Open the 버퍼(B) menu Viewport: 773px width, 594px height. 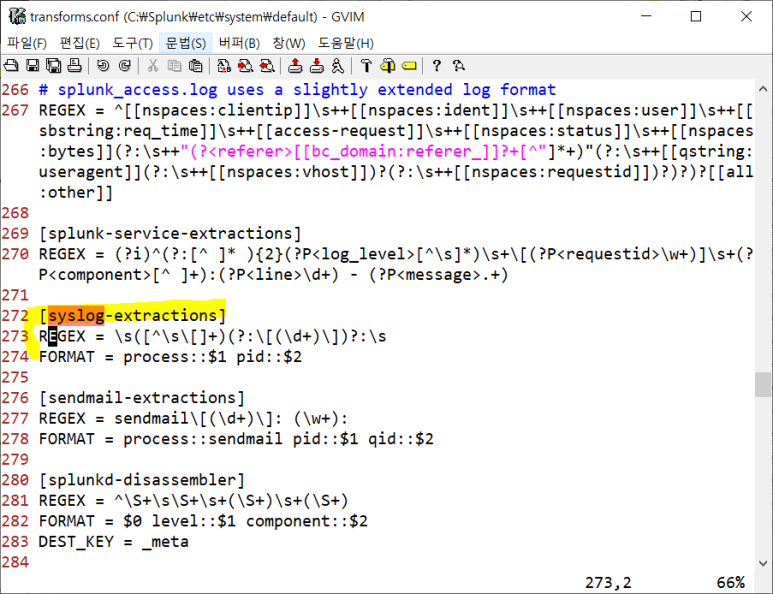(239, 43)
